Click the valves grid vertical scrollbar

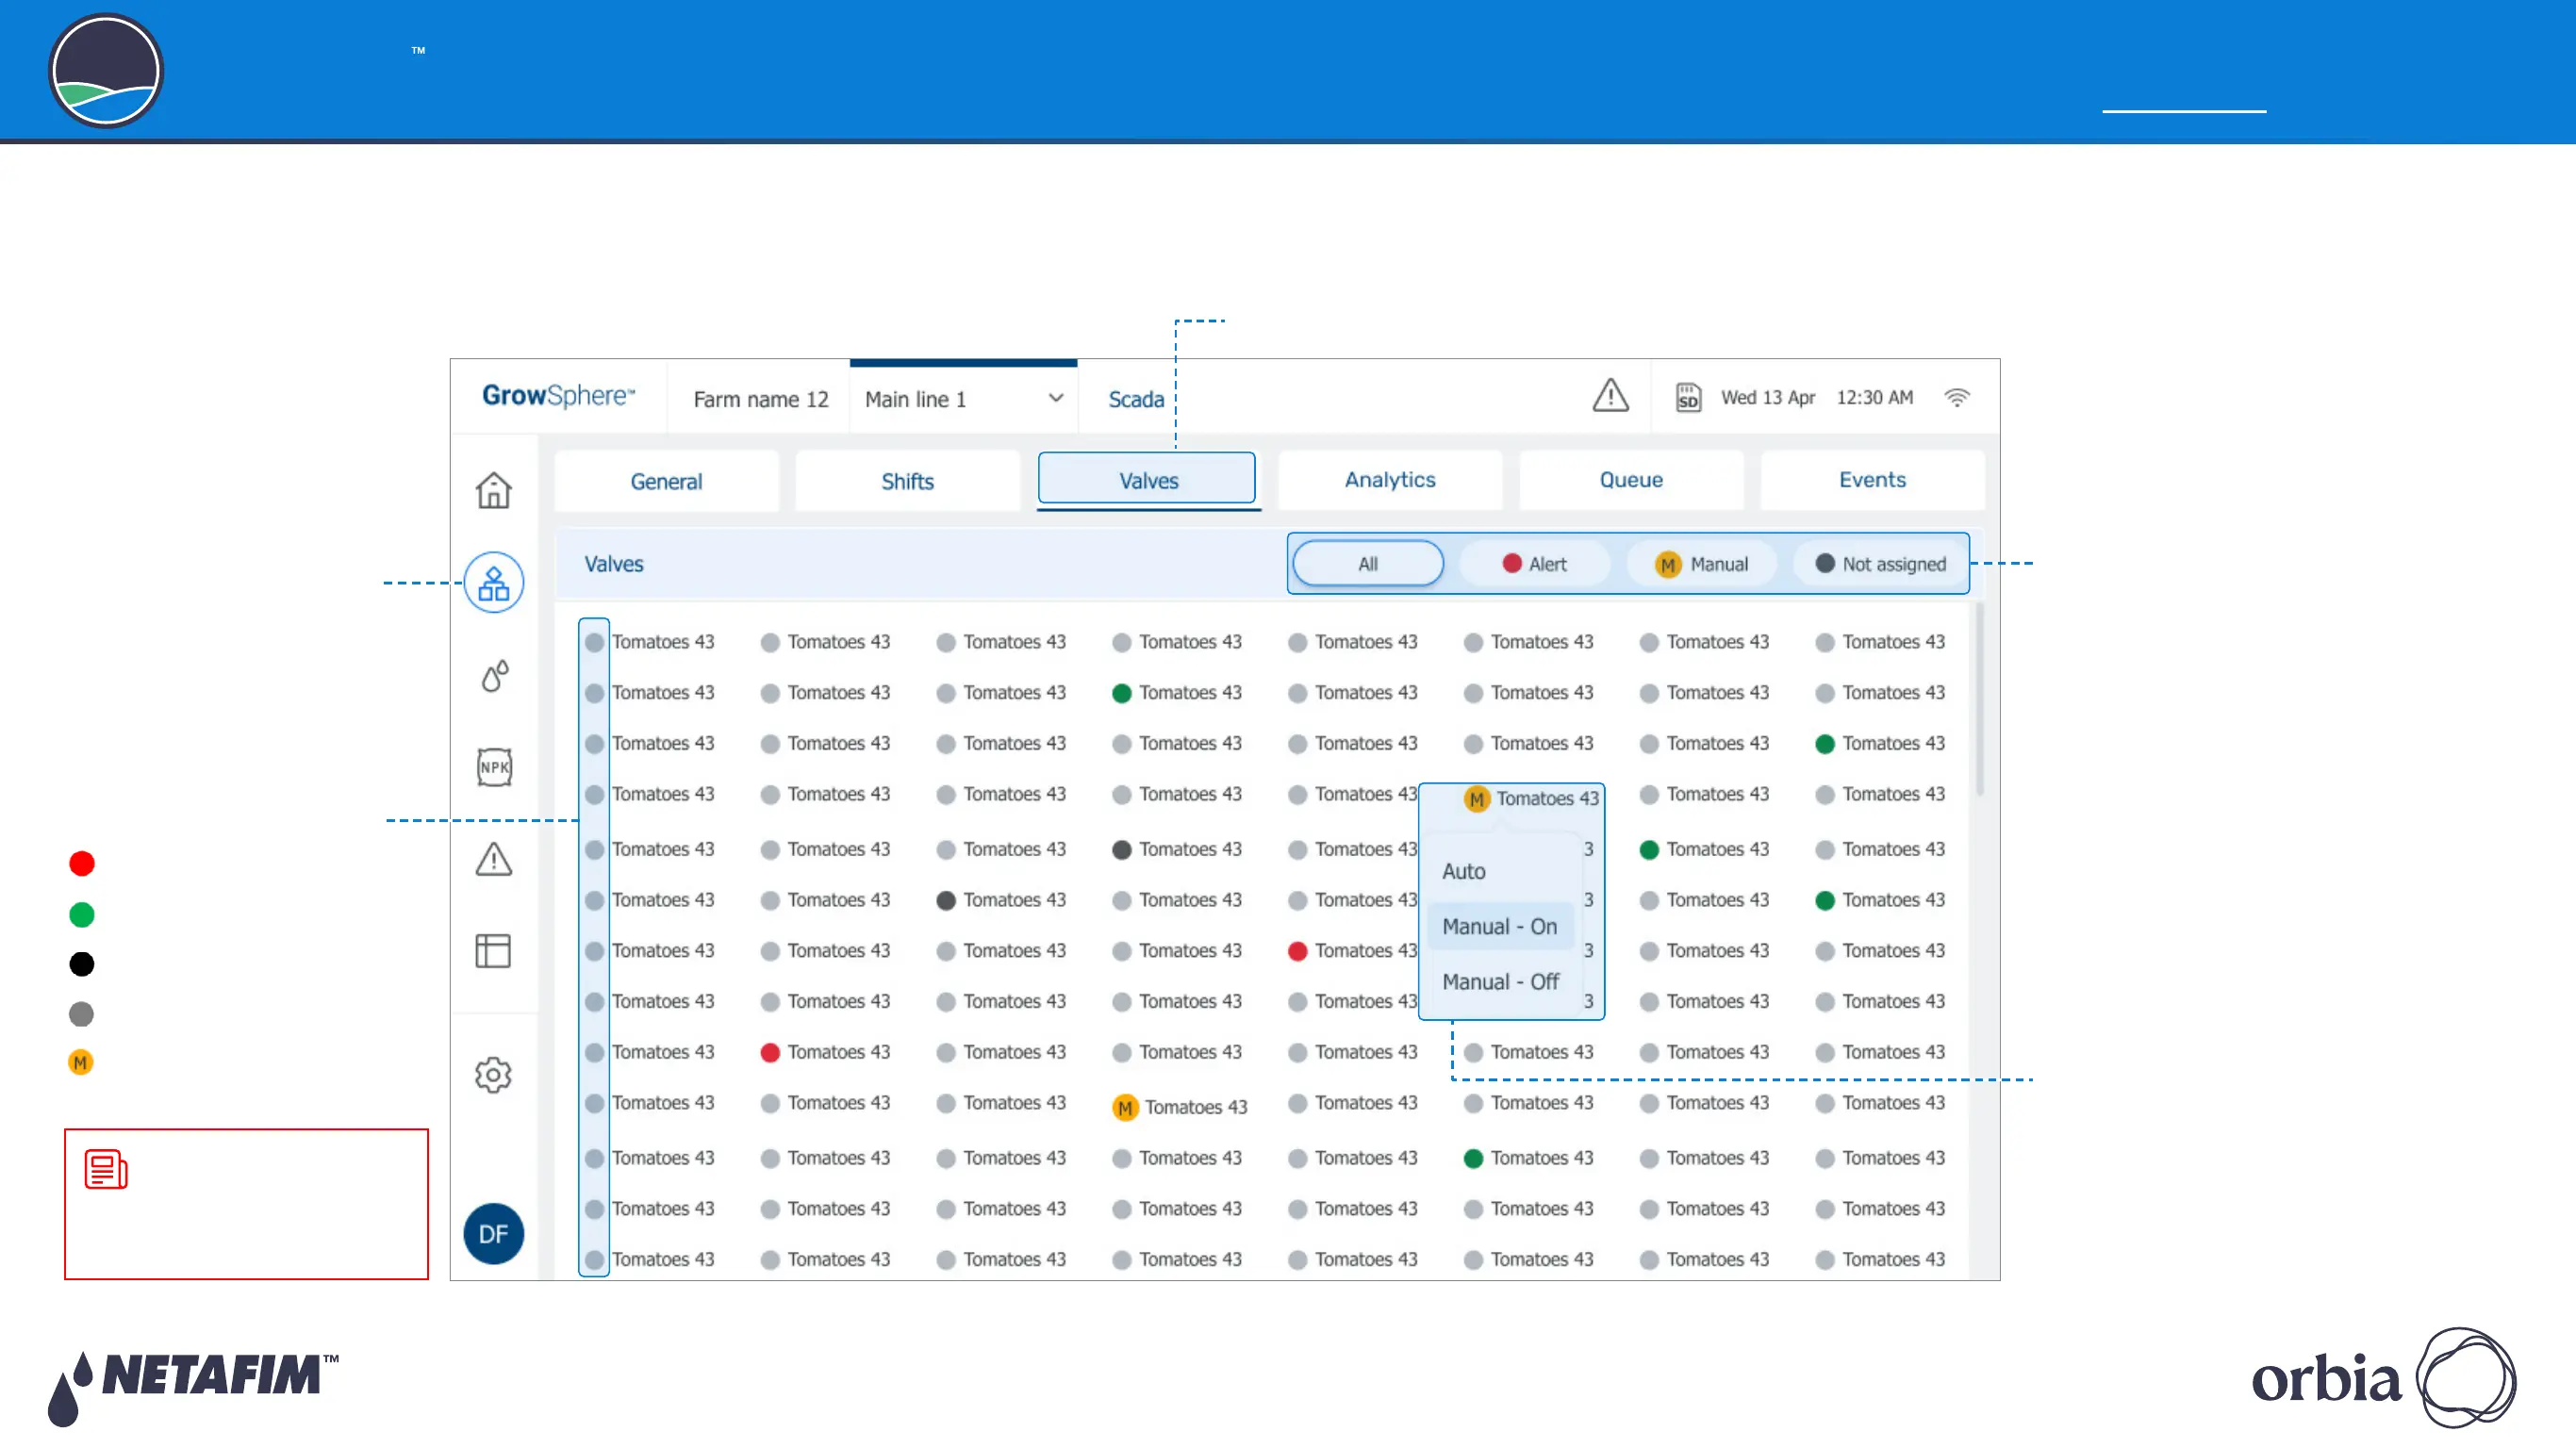click(1979, 699)
